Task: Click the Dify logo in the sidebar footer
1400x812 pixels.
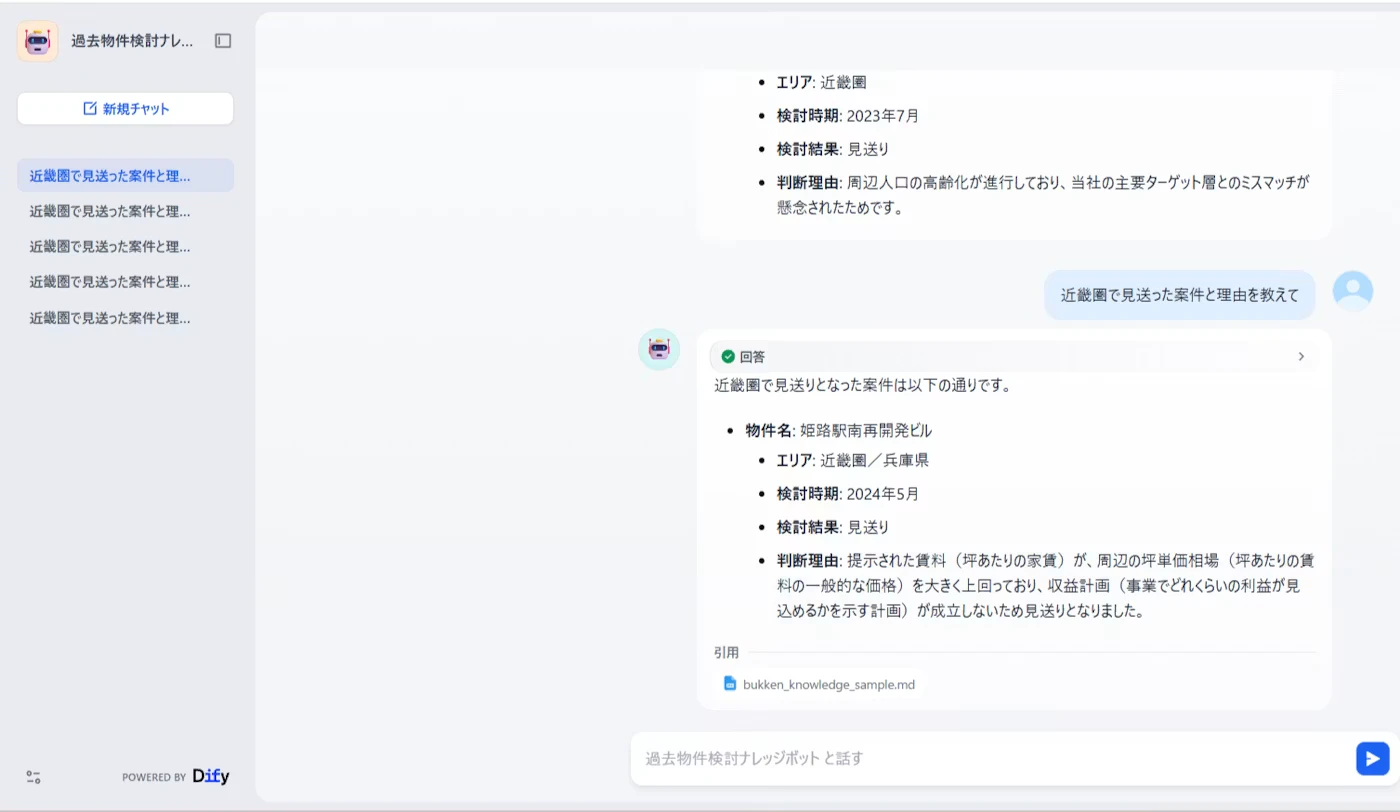Action: (211, 777)
